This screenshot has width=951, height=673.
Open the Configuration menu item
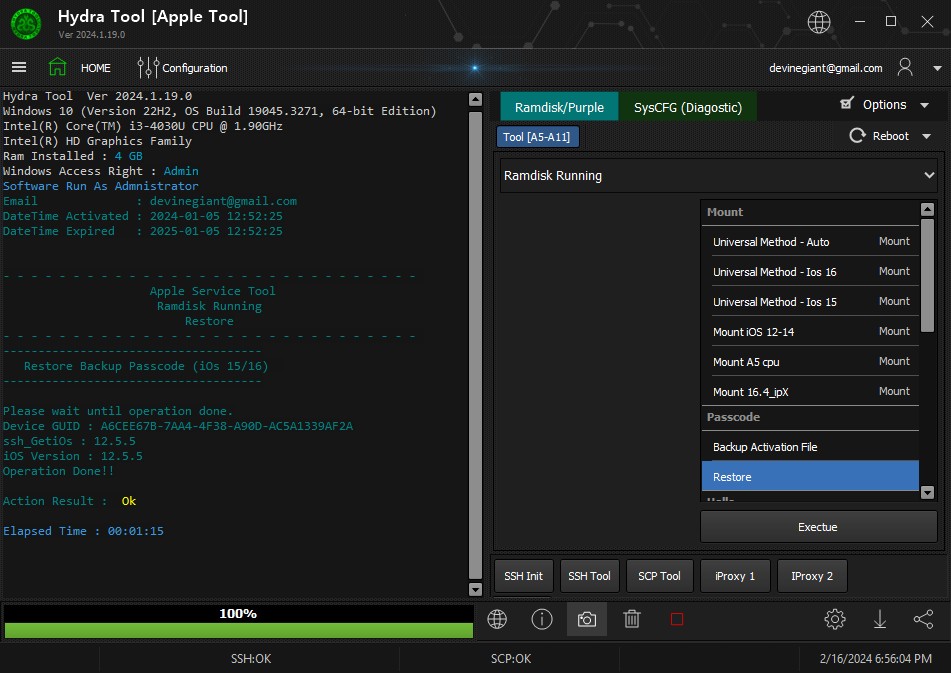[195, 68]
